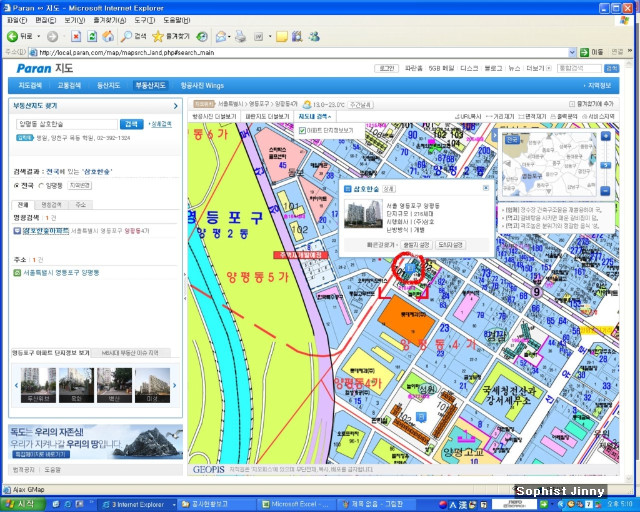This screenshot has width=640, height=512.
Task: Open the 보기(V) menu
Action: pyautogui.click(x=75, y=20)
